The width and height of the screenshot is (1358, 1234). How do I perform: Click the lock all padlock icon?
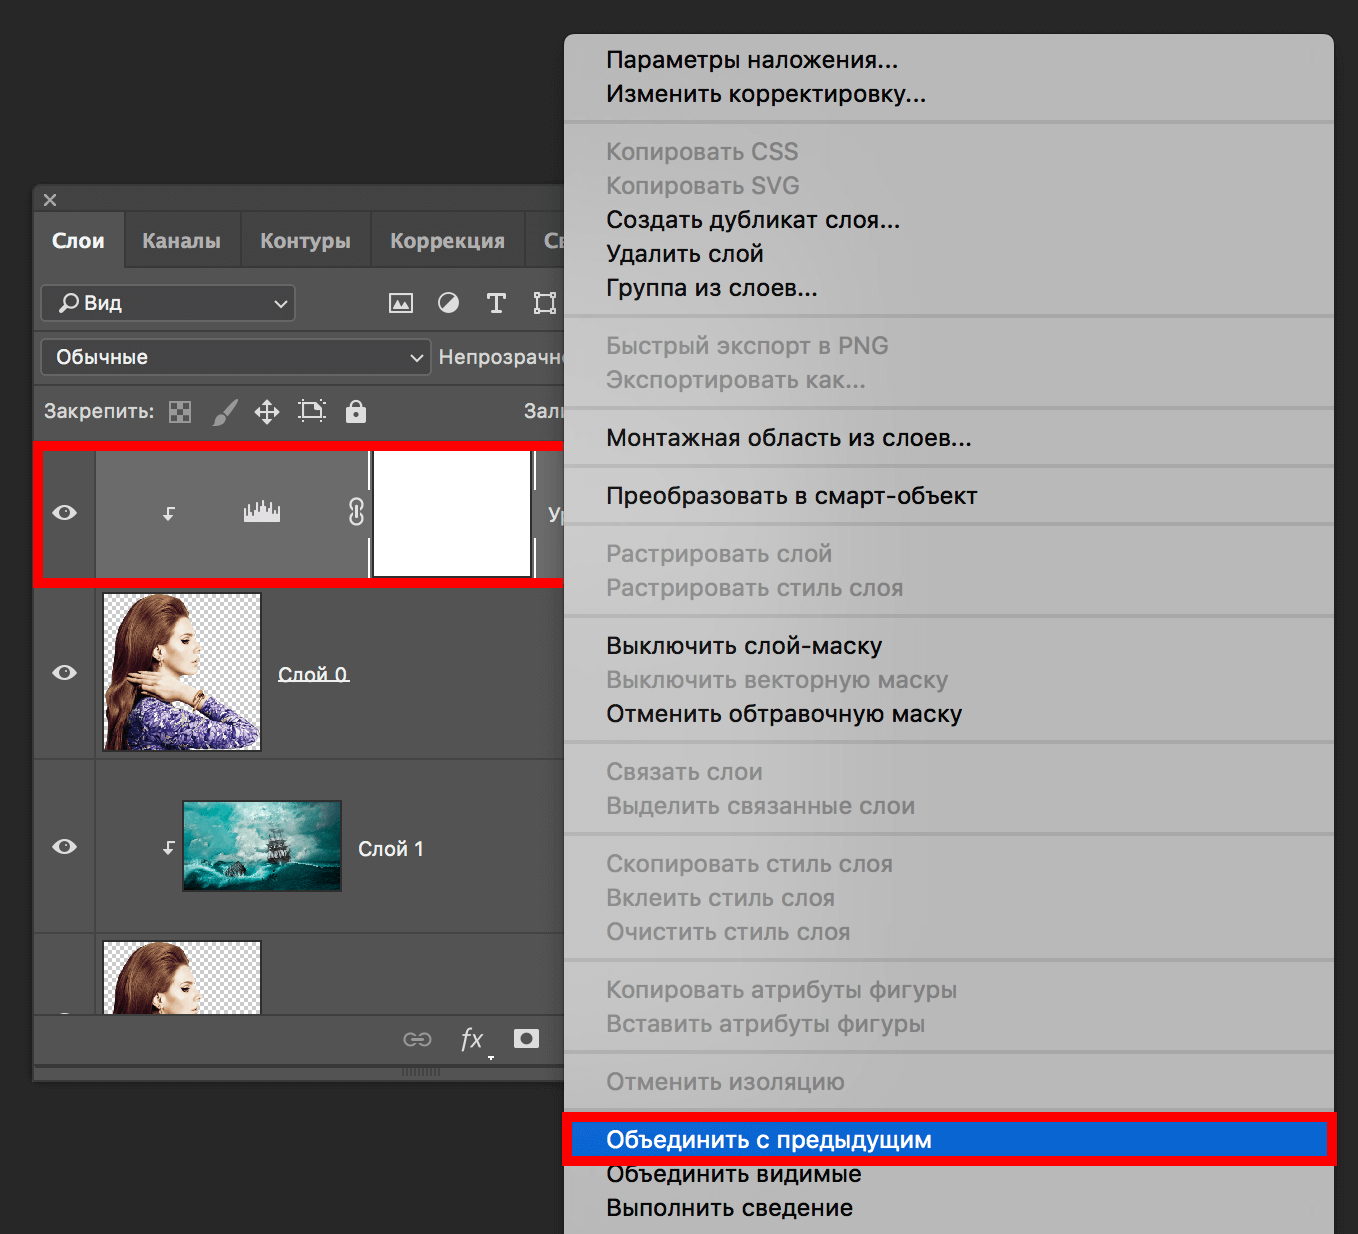coord(356,412)
